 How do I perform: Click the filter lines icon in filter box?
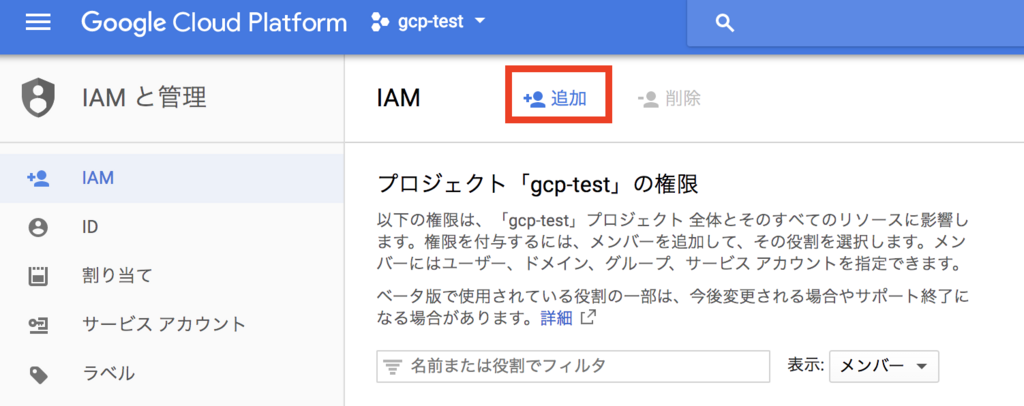[392, 367]
